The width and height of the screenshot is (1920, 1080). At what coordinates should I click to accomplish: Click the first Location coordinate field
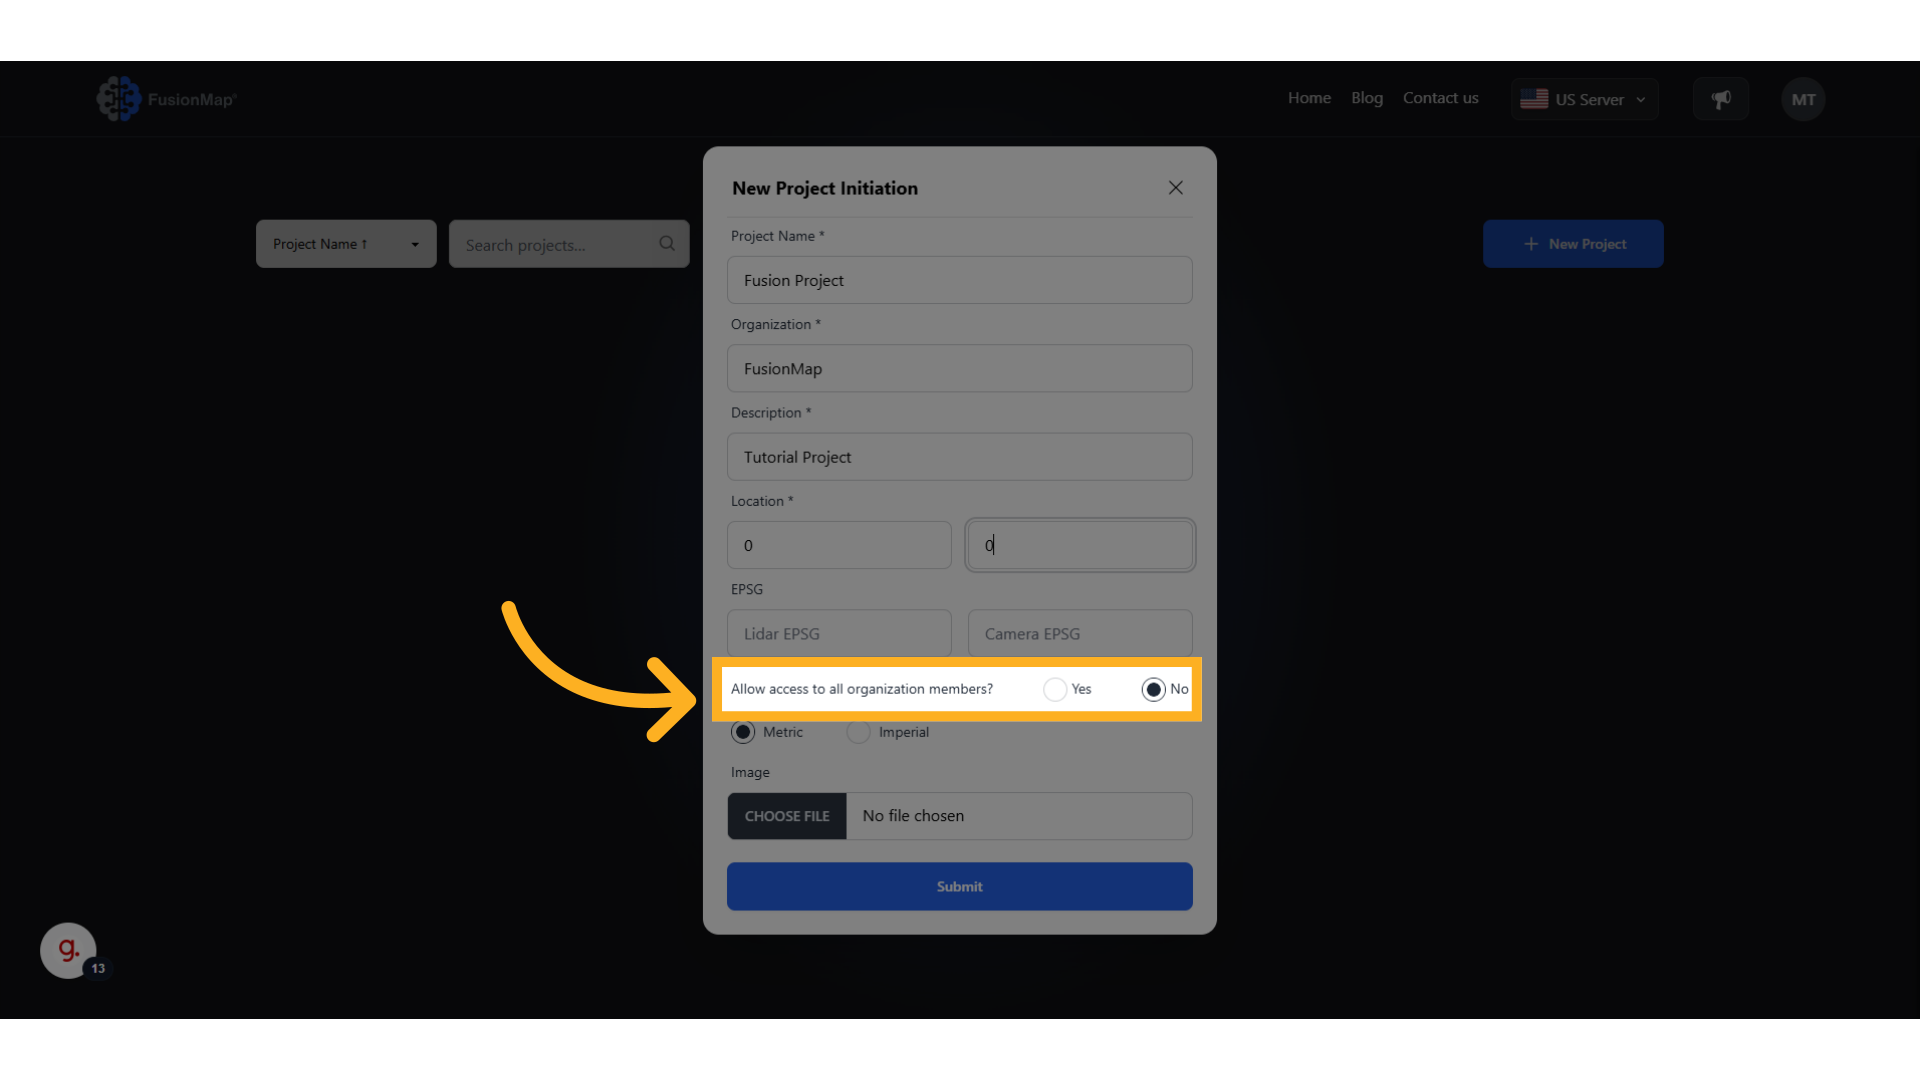839,545
